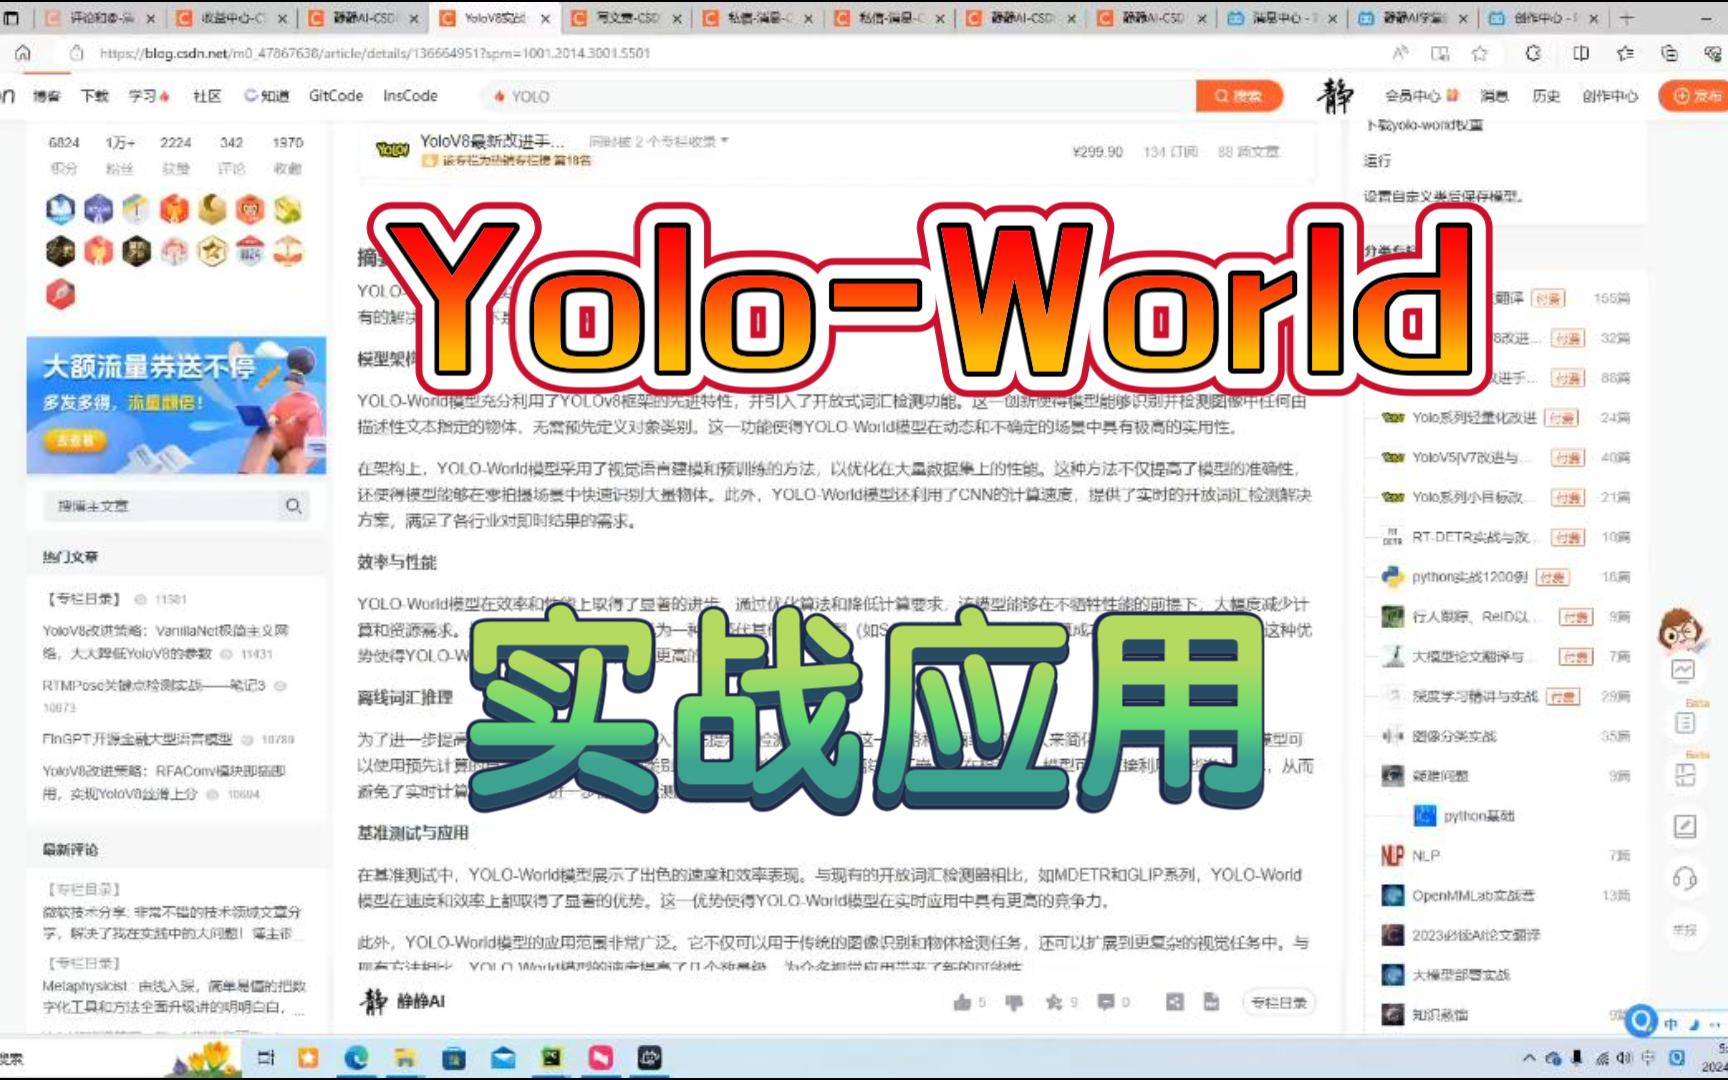This screenshot has width=1728, height=1080.
Task: Click the 专栏目录 column catalog button
Action: 1279,1002
